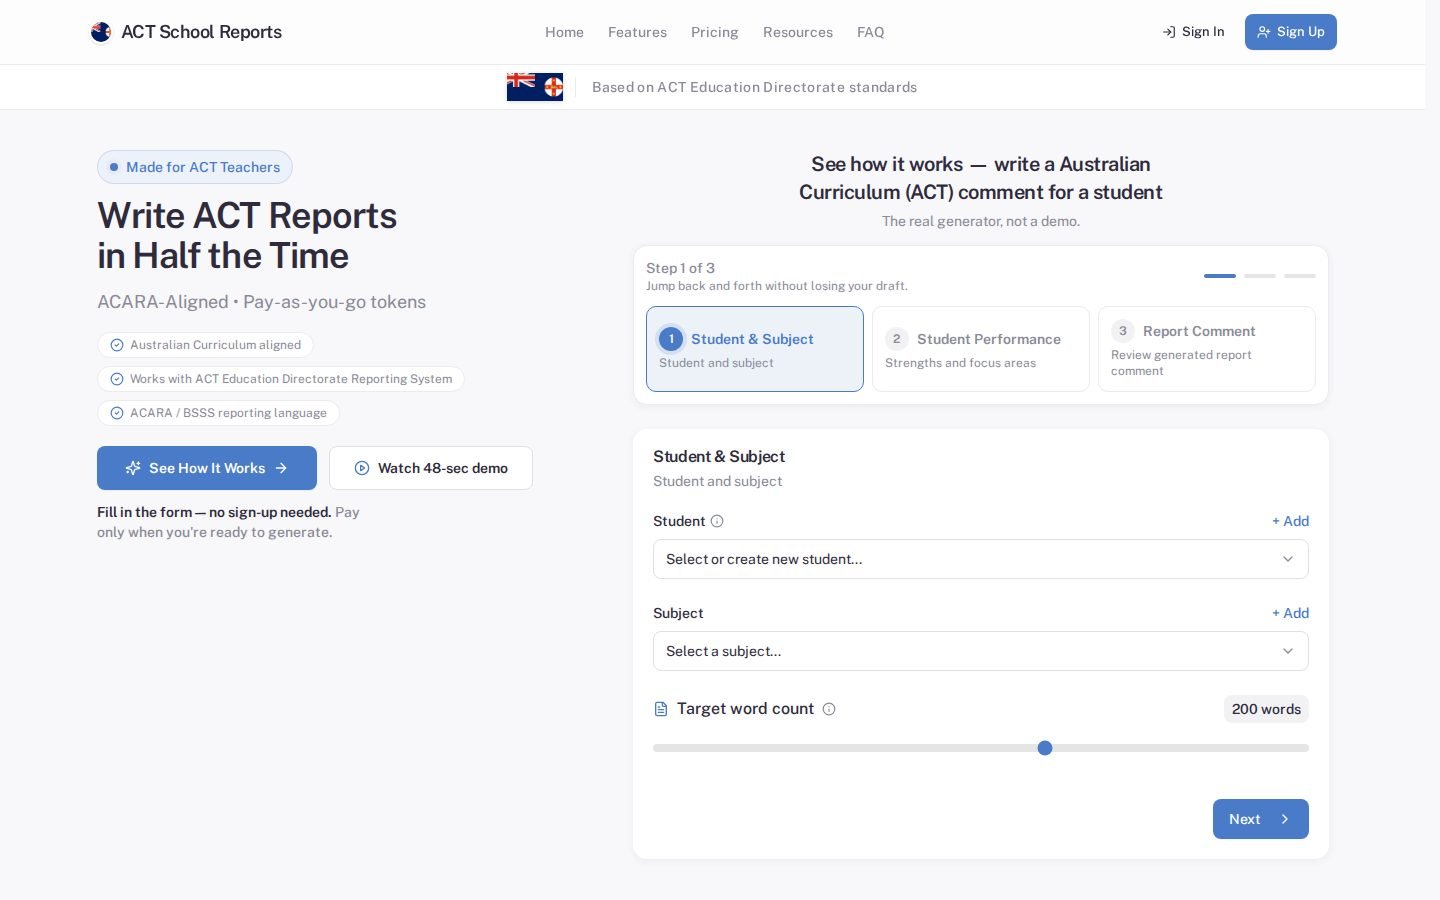Image resolution: width=1440 pixels, height=900 pixels.
Task: Click the Sign Up button
Action: point(1291,32)
